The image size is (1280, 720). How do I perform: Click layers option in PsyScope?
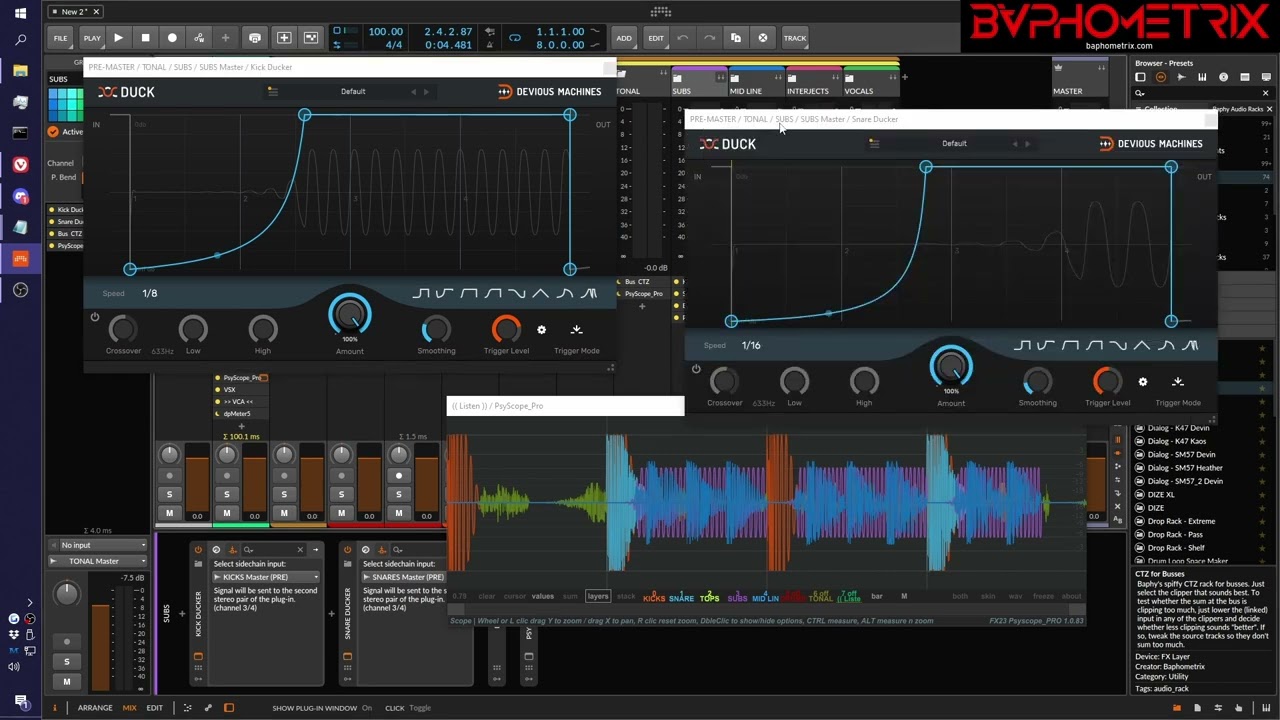(598, 596)
